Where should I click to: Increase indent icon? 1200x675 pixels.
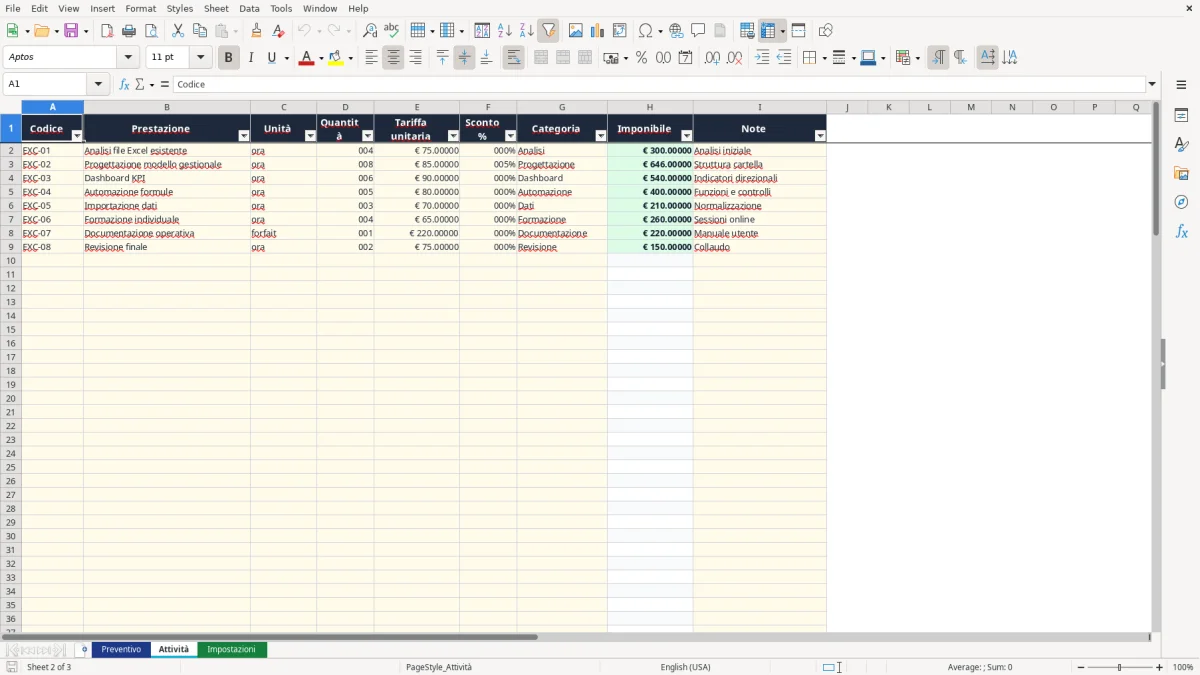point(762,58)
